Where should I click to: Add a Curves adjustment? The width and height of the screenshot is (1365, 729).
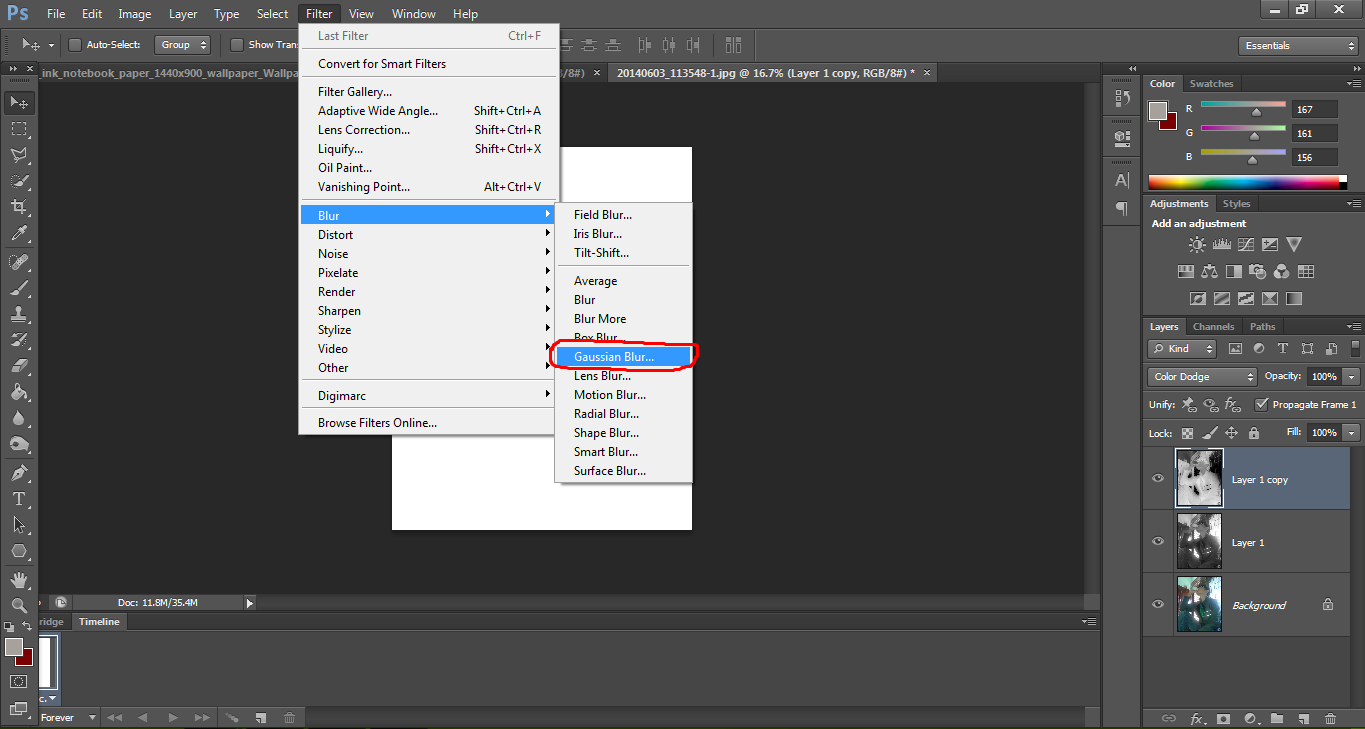1245,244
